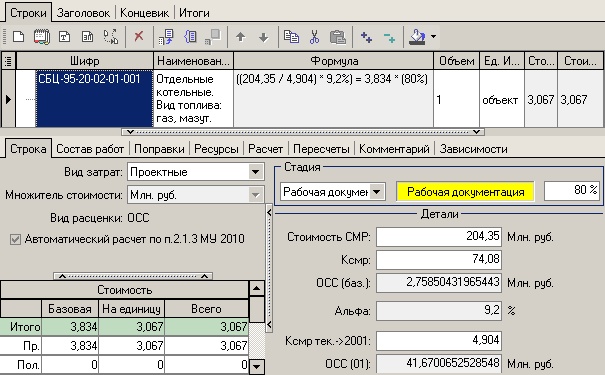Click the Ед. И... column header
Screen dimensions: 605x375
tap(502, 61)
